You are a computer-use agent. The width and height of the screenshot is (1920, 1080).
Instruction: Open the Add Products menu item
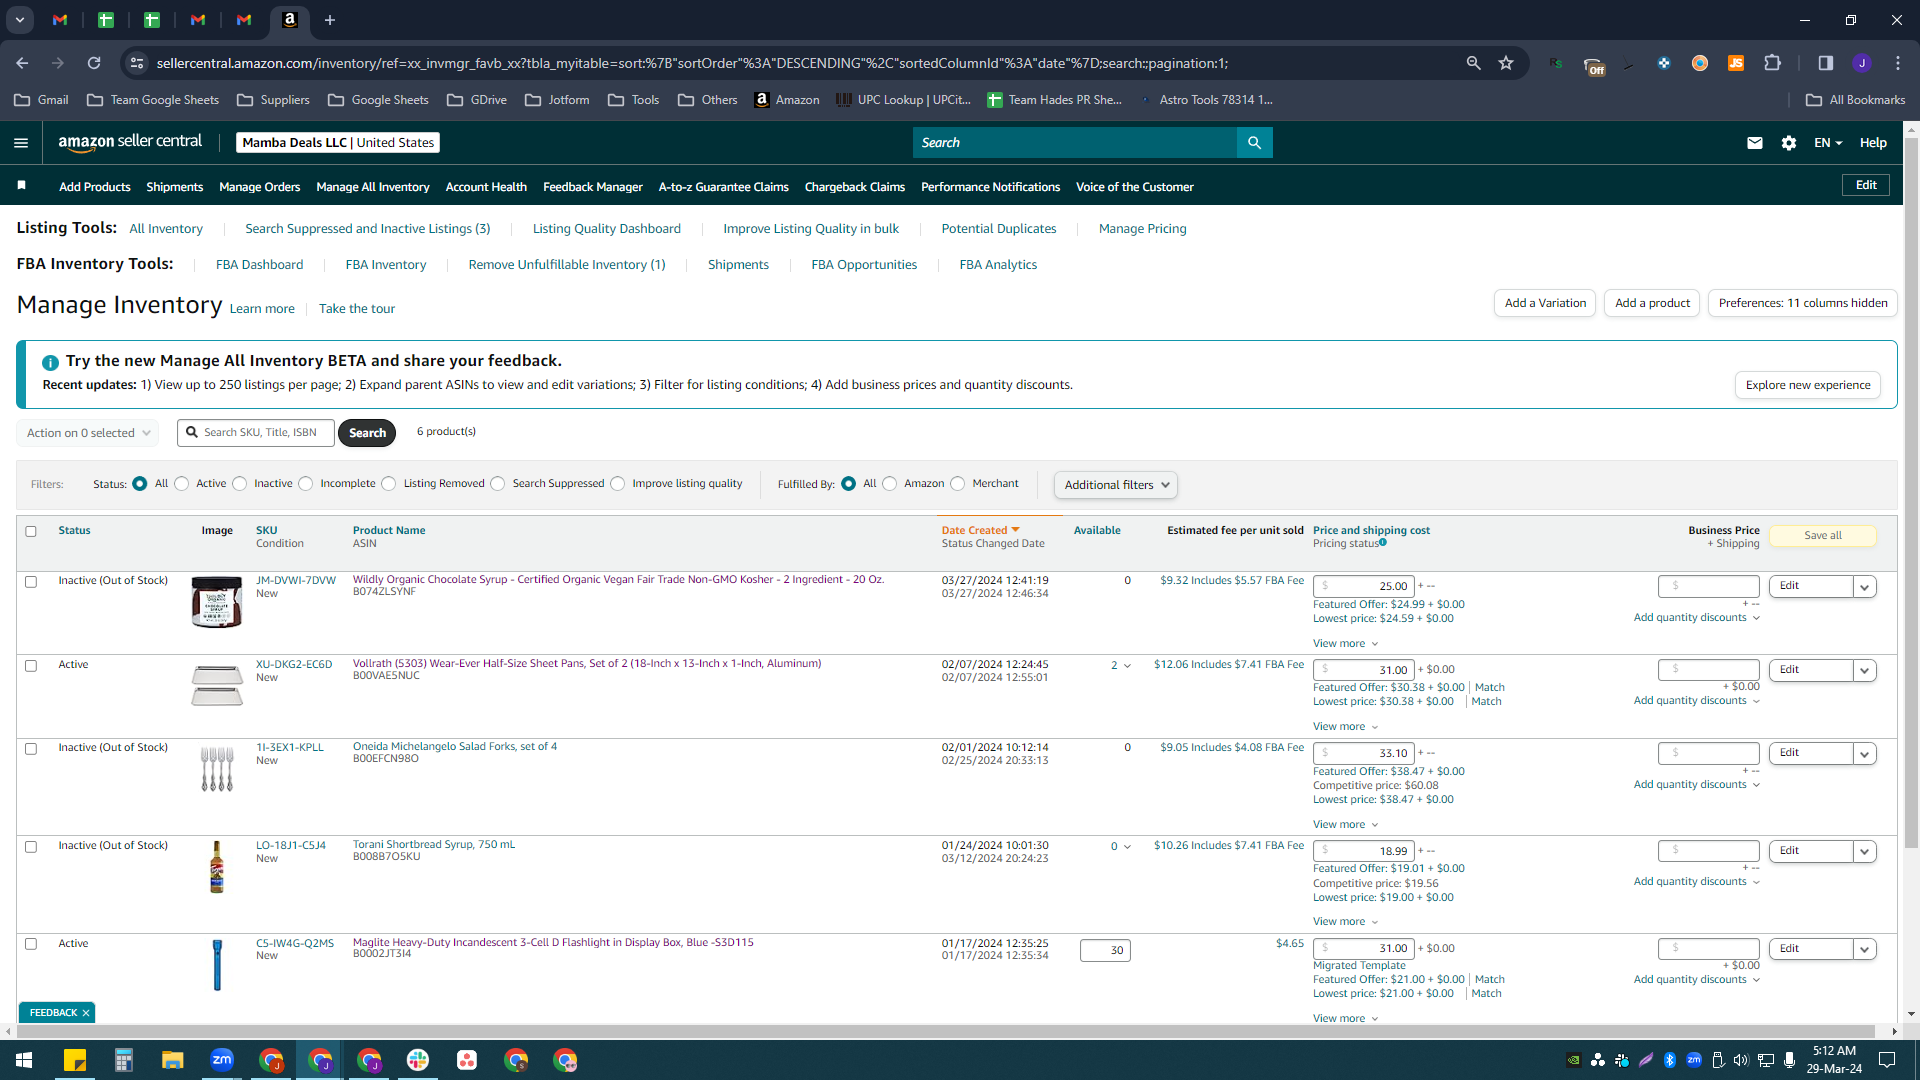(95, 187)
